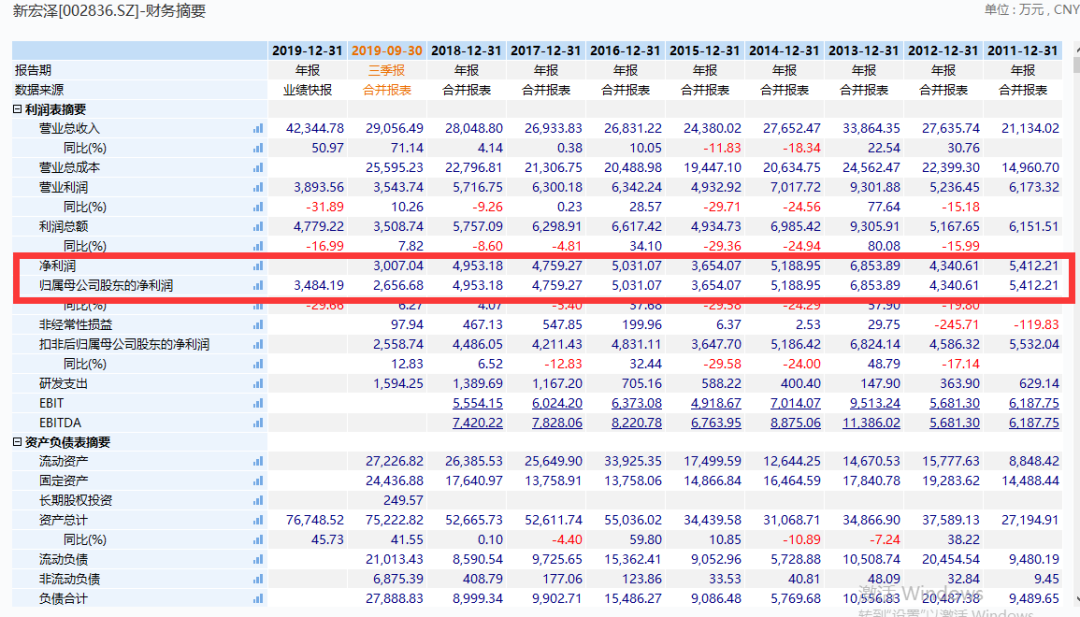Open chart icon for 归属母公司股东的净利润
1080x617 pixels.
[258, 286]
